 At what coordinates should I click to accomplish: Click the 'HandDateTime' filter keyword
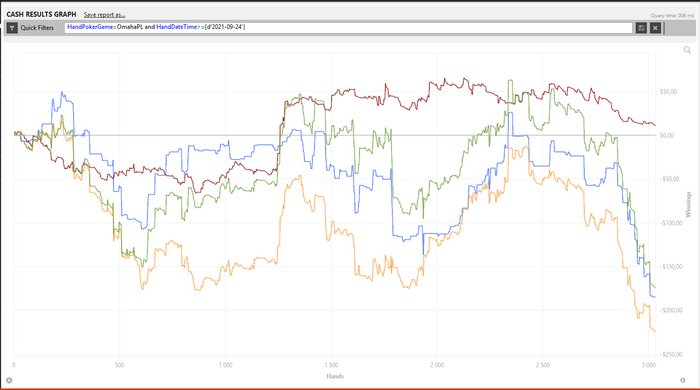click(176, 27)
